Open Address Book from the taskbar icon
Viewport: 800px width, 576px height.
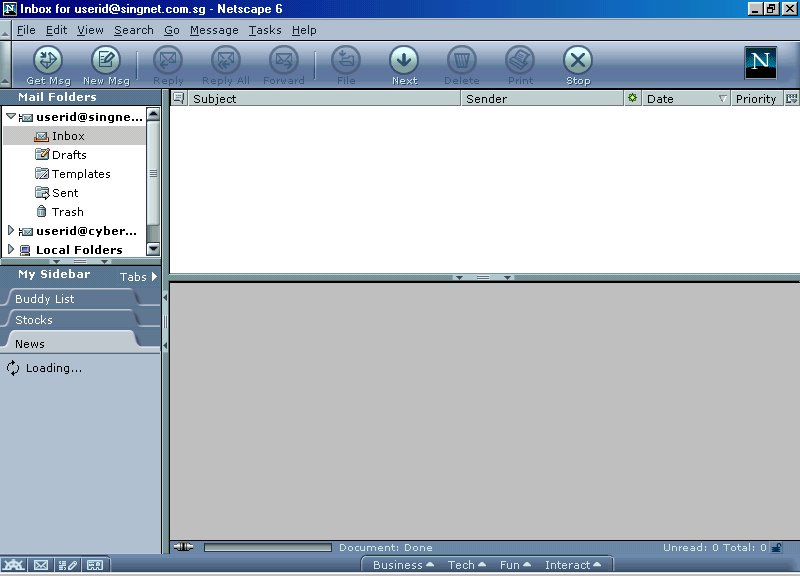coord(95,565)
